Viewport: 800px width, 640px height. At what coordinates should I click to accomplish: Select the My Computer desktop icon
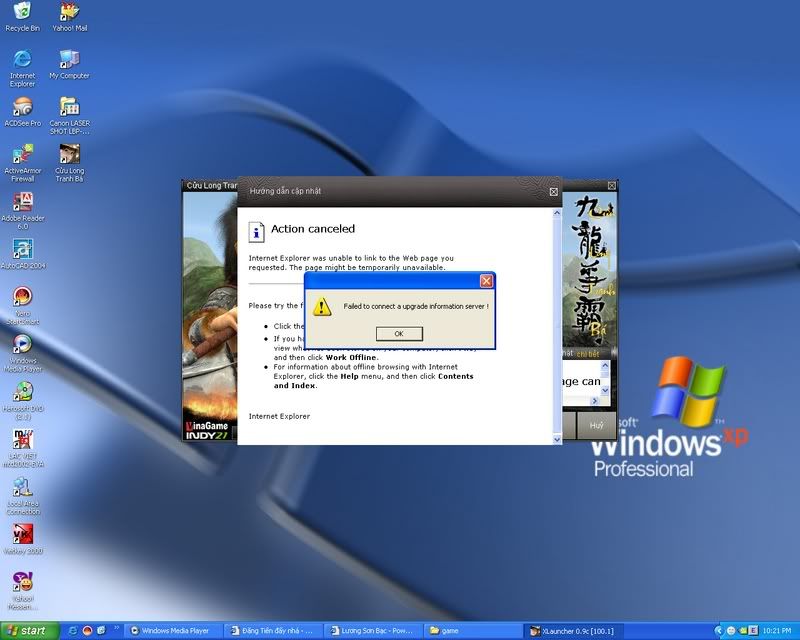69,64
